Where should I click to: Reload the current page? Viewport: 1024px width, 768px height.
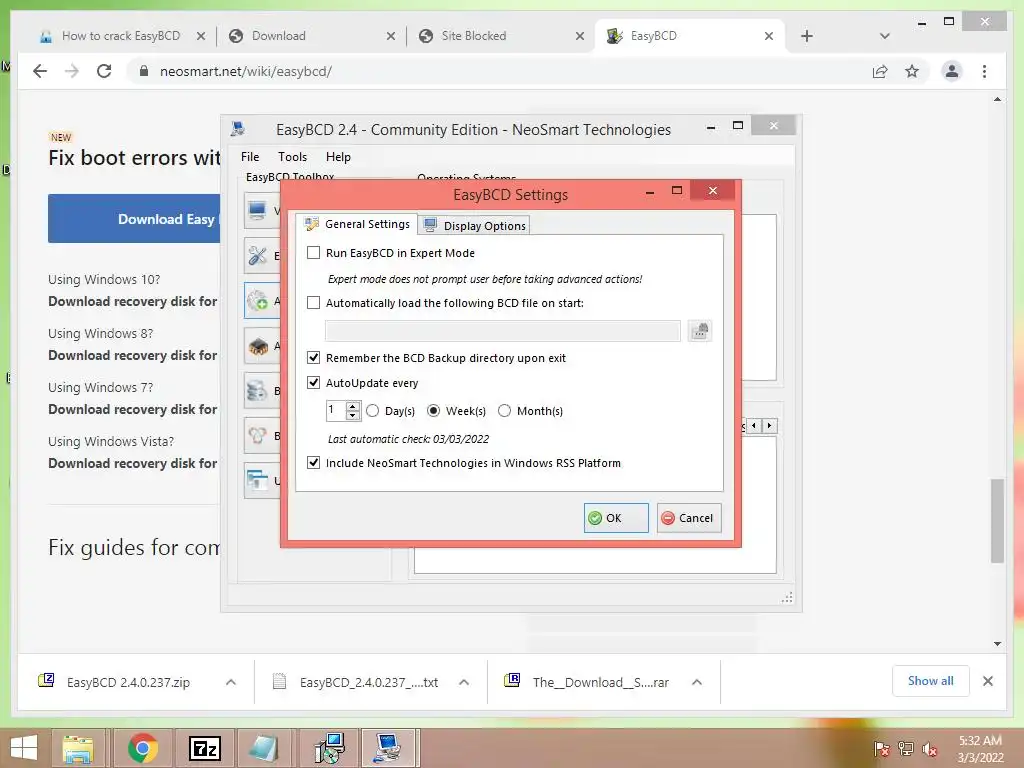tap(104, 71)
